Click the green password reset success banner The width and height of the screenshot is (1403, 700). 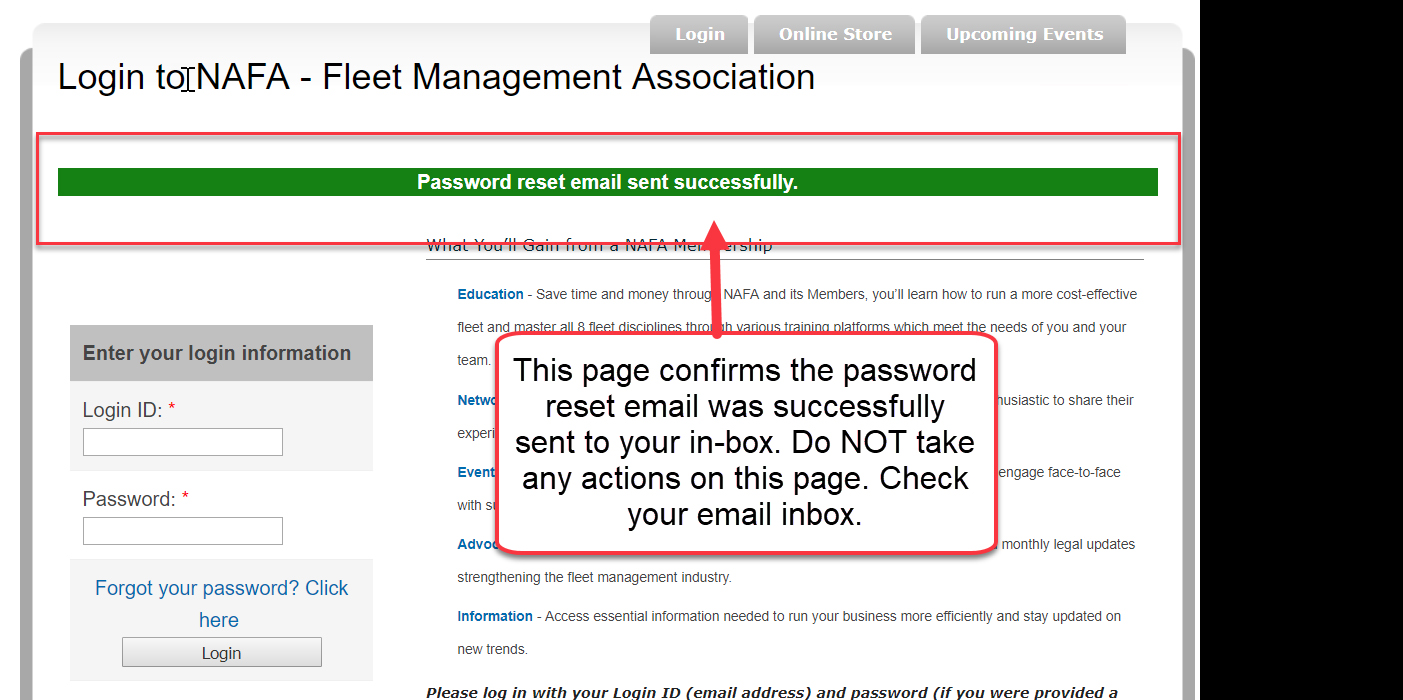point(607,182)
